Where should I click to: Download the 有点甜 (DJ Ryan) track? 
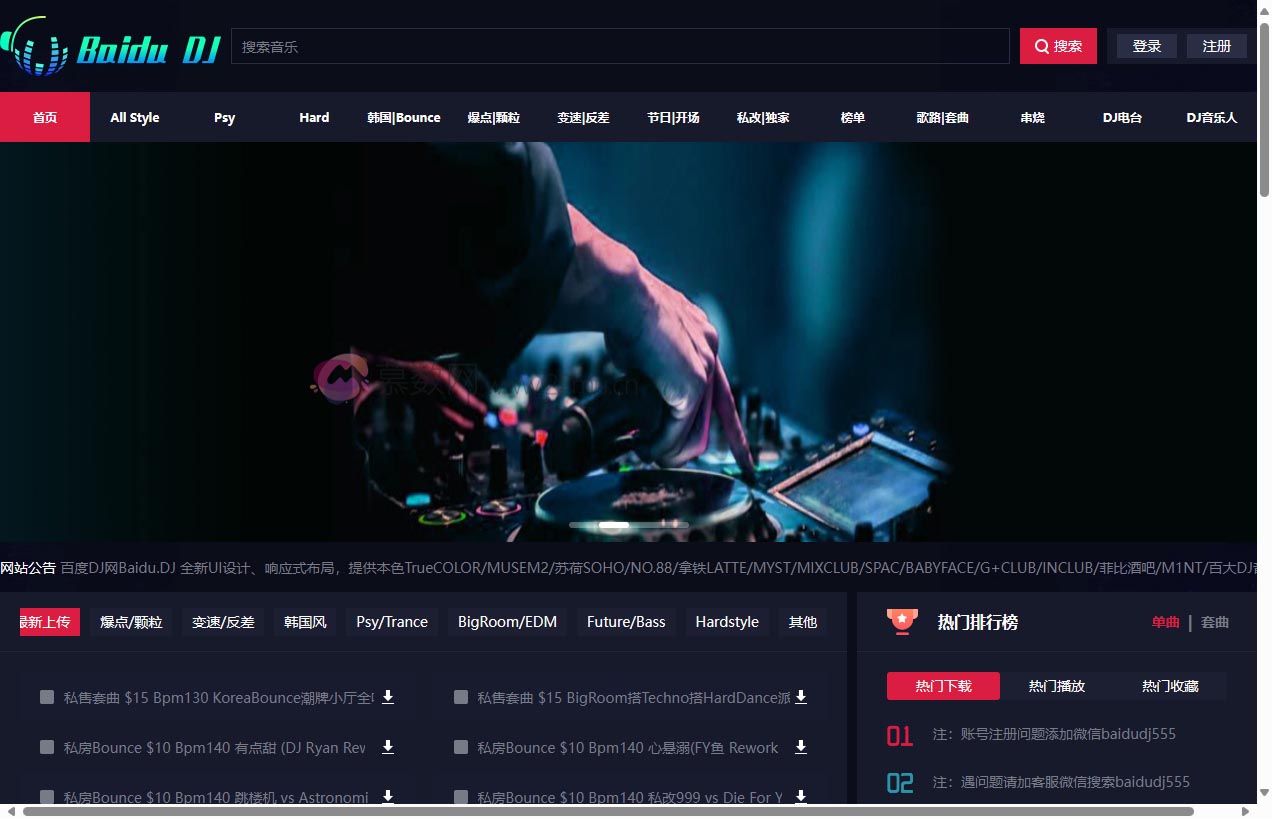[387, 745]
